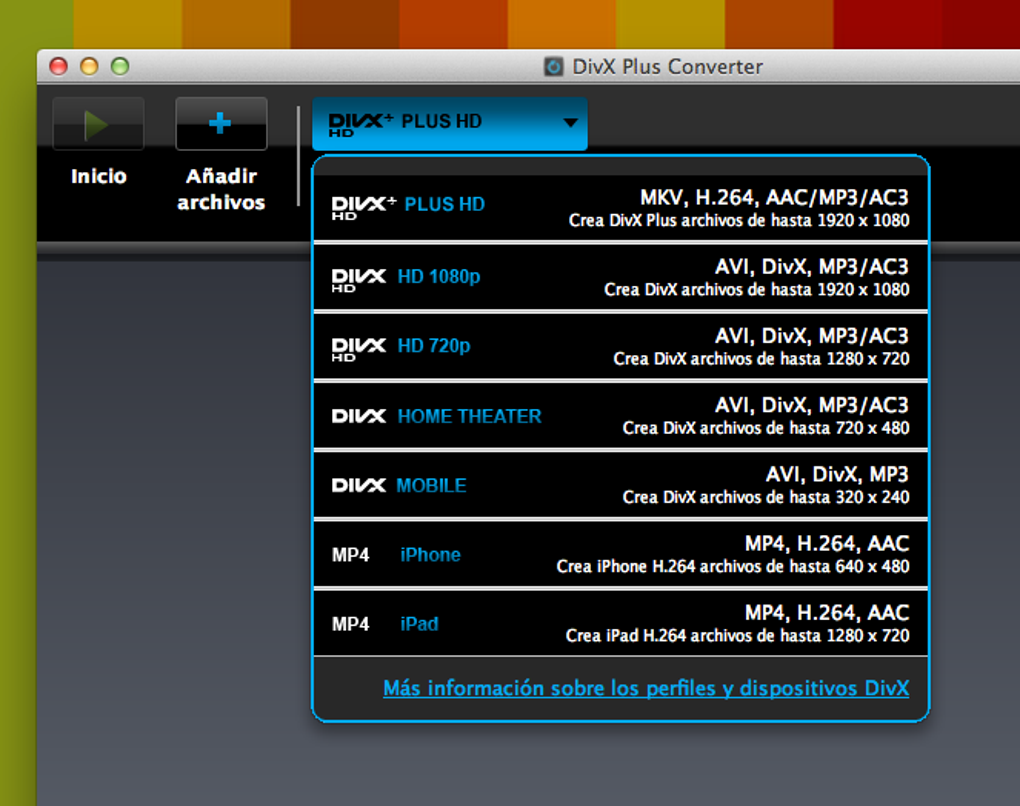This screenshot has height=806, width=1020.
Task: Click the Inicio label
Action: click(99, 176)
